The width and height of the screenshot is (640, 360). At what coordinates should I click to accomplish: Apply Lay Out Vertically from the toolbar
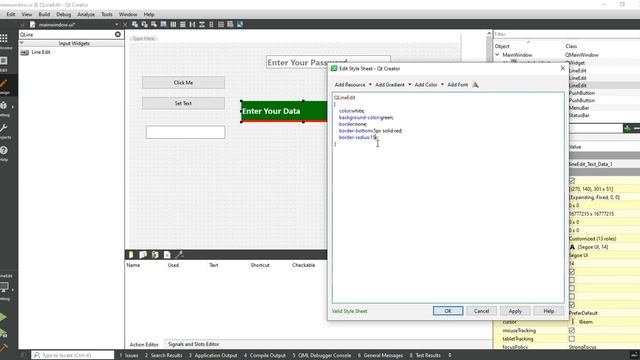click(x=182, y=24)
